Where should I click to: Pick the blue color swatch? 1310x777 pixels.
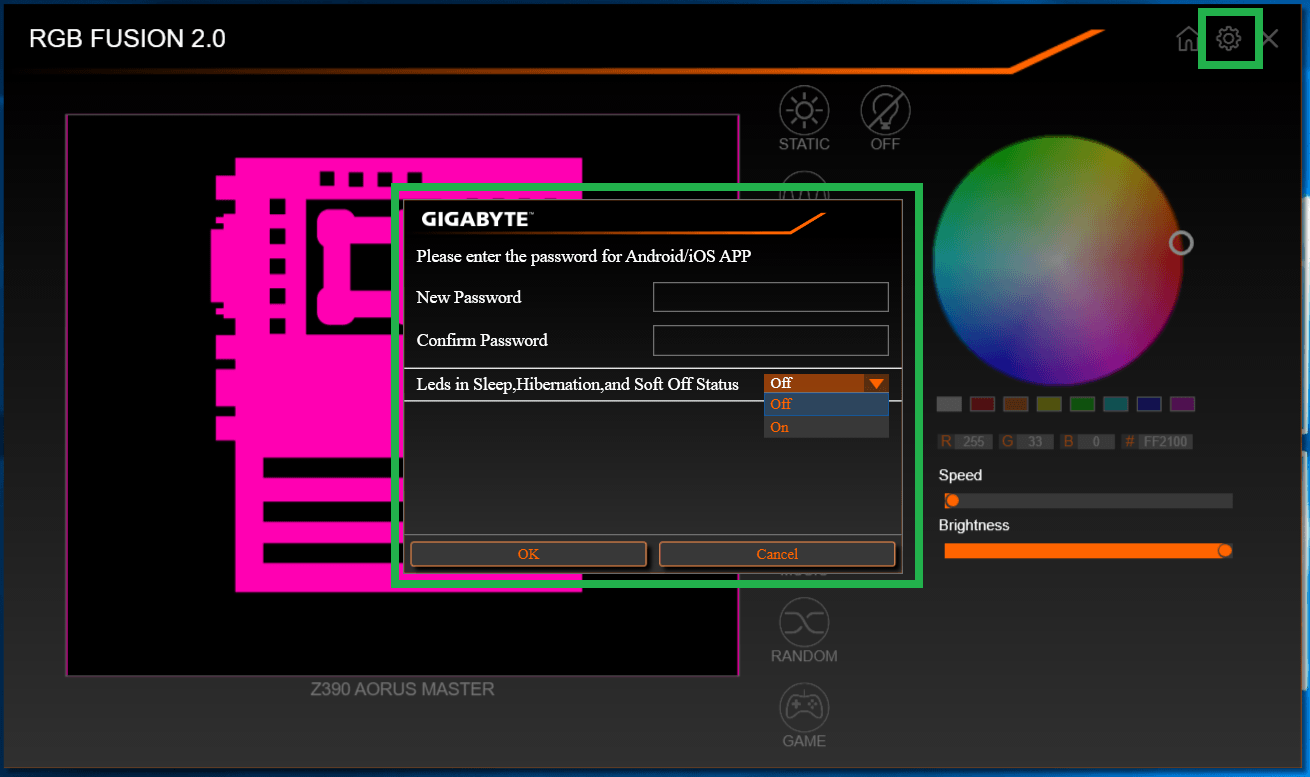(x=1149, y=404)
